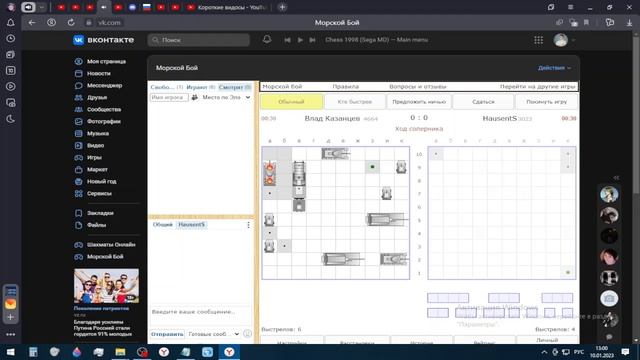Click Покинуть игру button
This screenshot has height=360, width=640.
click(547, 102)
